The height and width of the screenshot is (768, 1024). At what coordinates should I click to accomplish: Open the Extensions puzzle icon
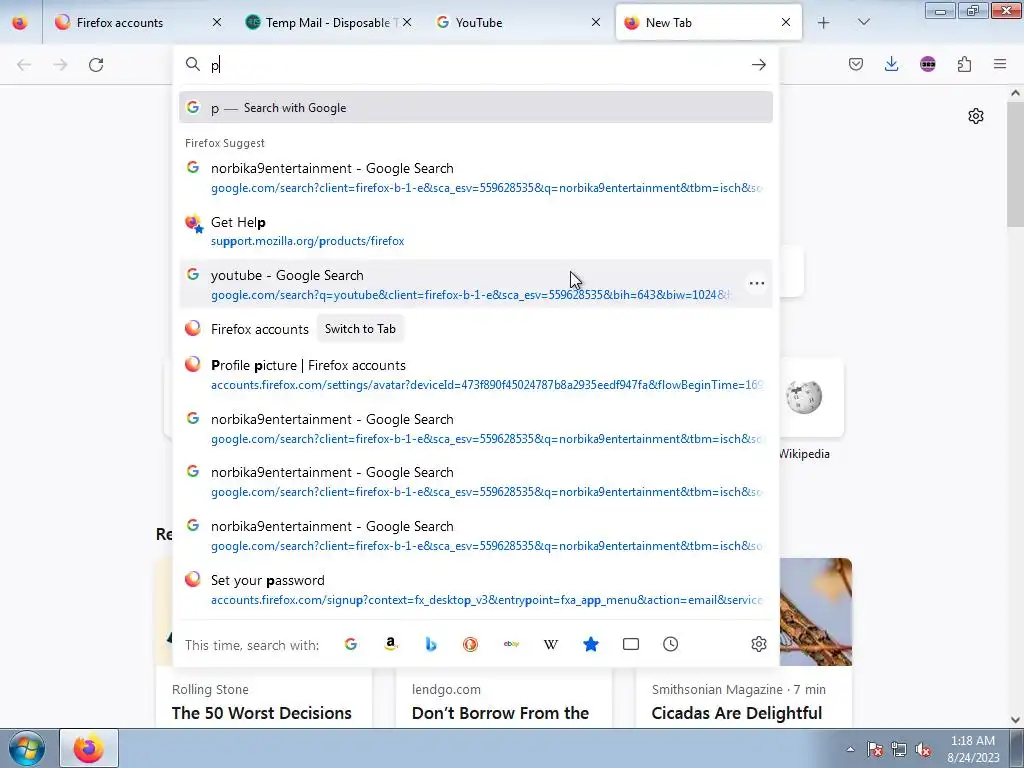pos(964,64)
